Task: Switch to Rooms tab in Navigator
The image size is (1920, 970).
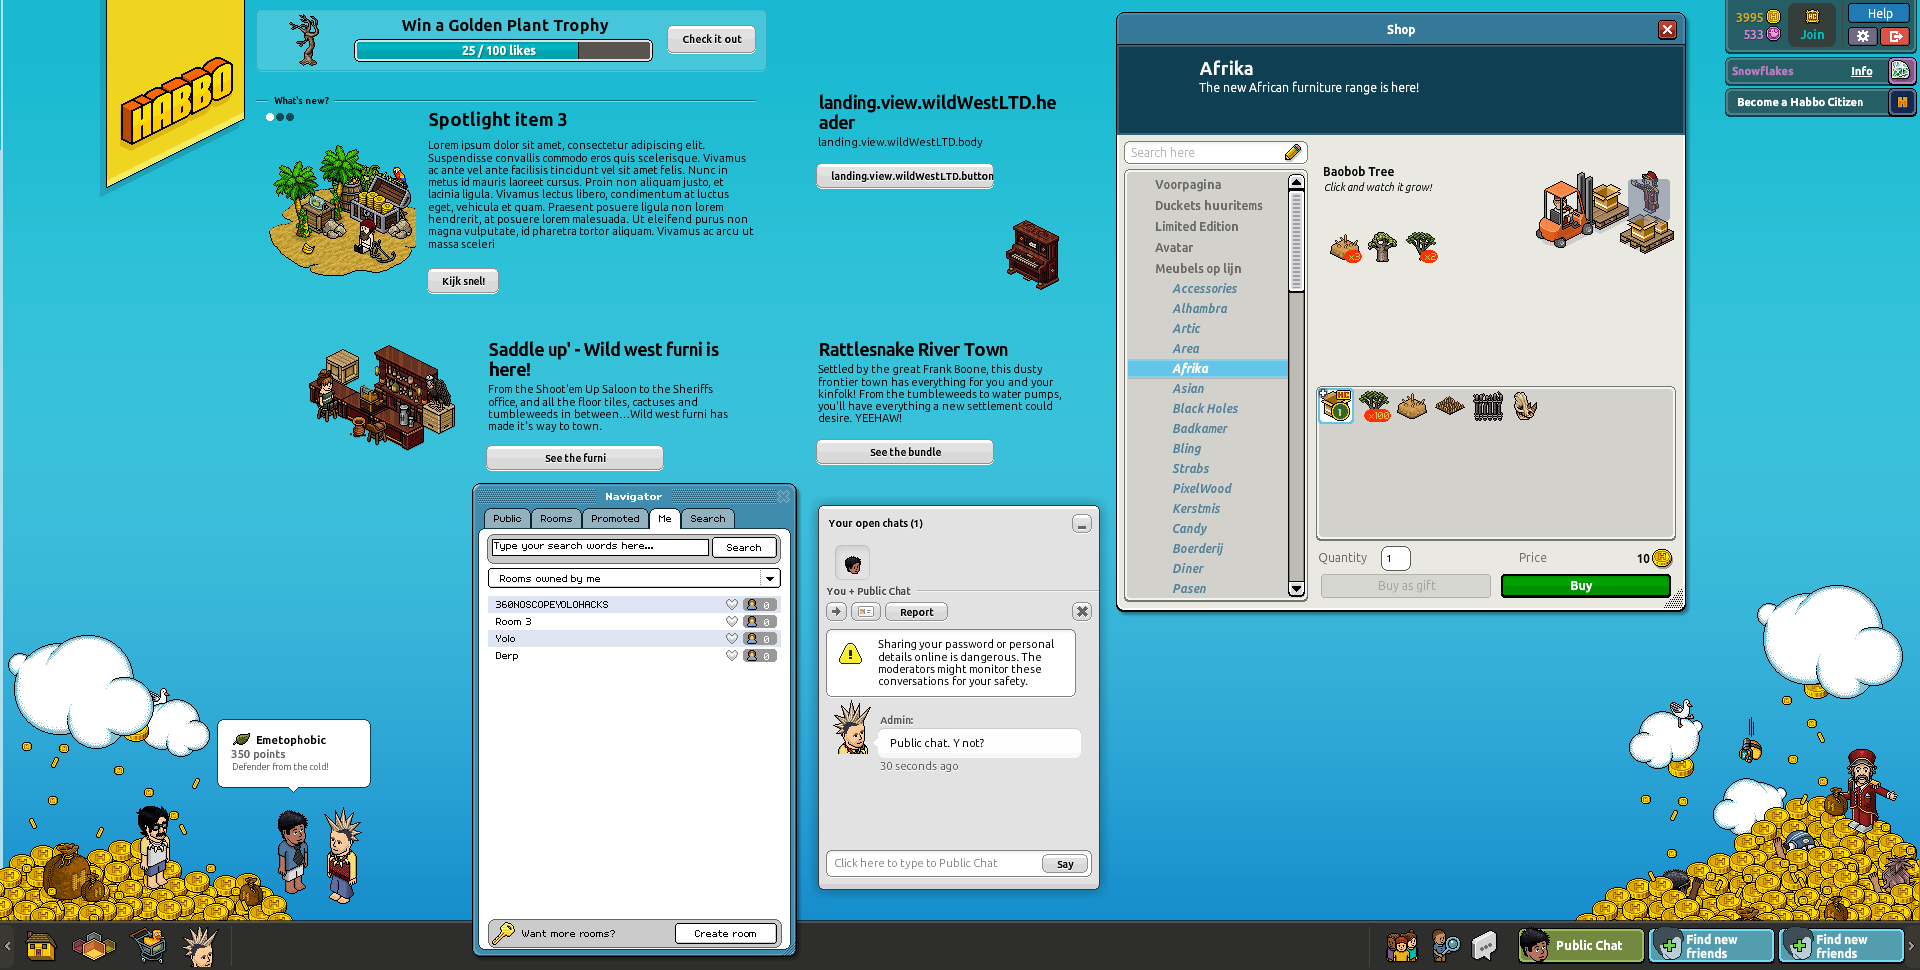Action: [x=556, y=518]
